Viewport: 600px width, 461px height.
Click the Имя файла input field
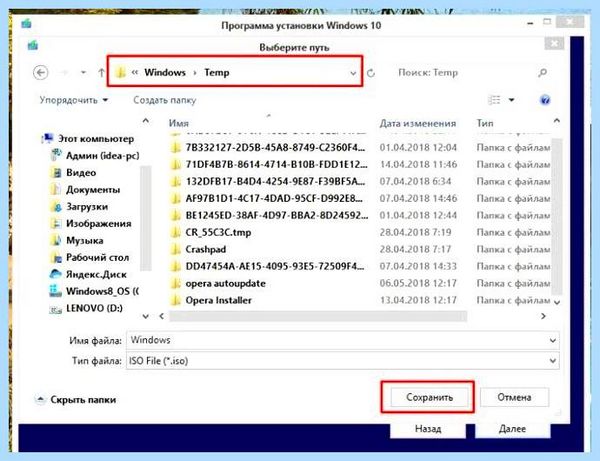pos(337,340)
